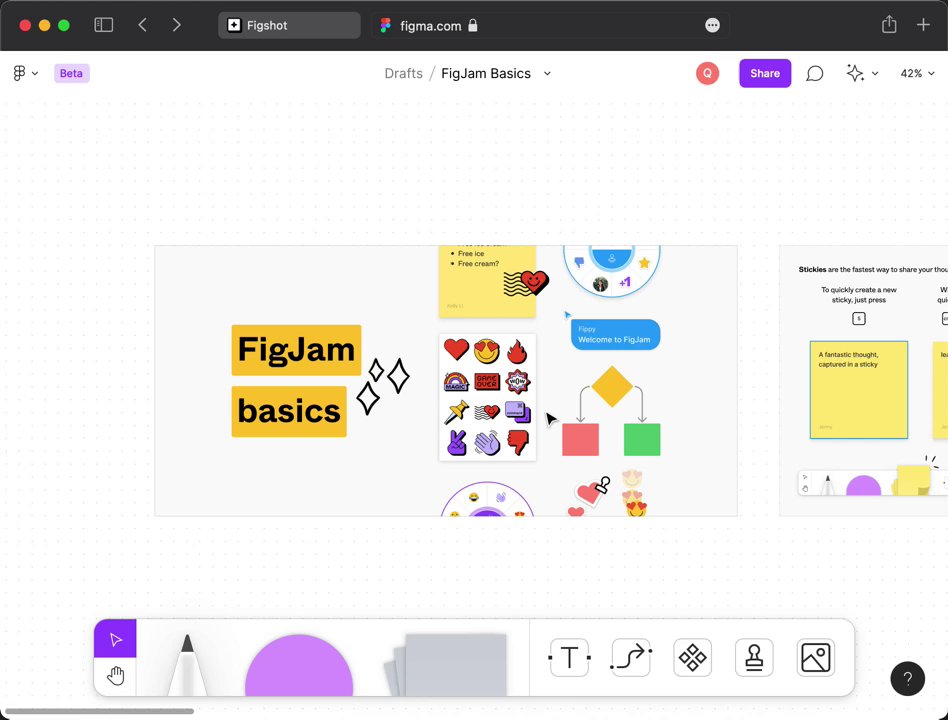Screen dimensions: 948x720
Task: Select the red thumbs-down sticker
Action: 518,442
